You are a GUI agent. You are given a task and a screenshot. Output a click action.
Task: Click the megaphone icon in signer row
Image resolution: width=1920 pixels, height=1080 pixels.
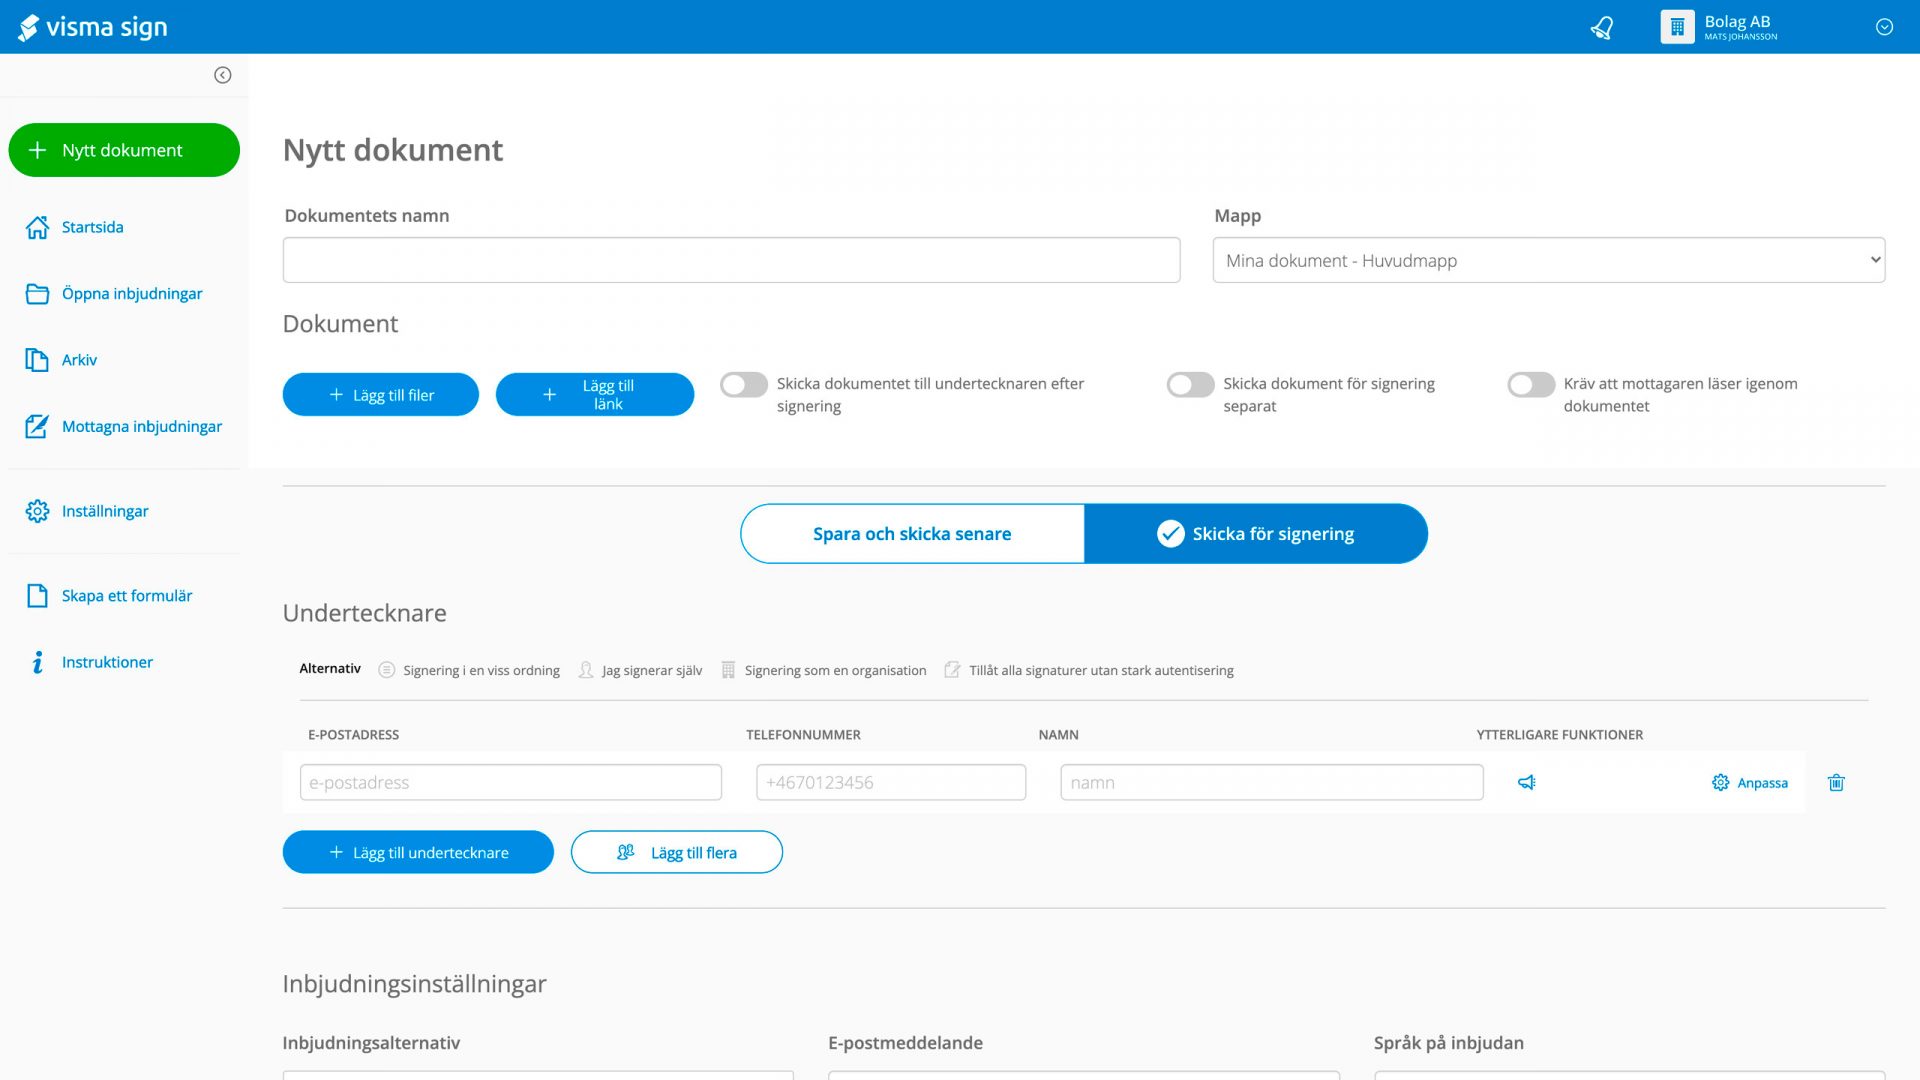coord(1526,782)
